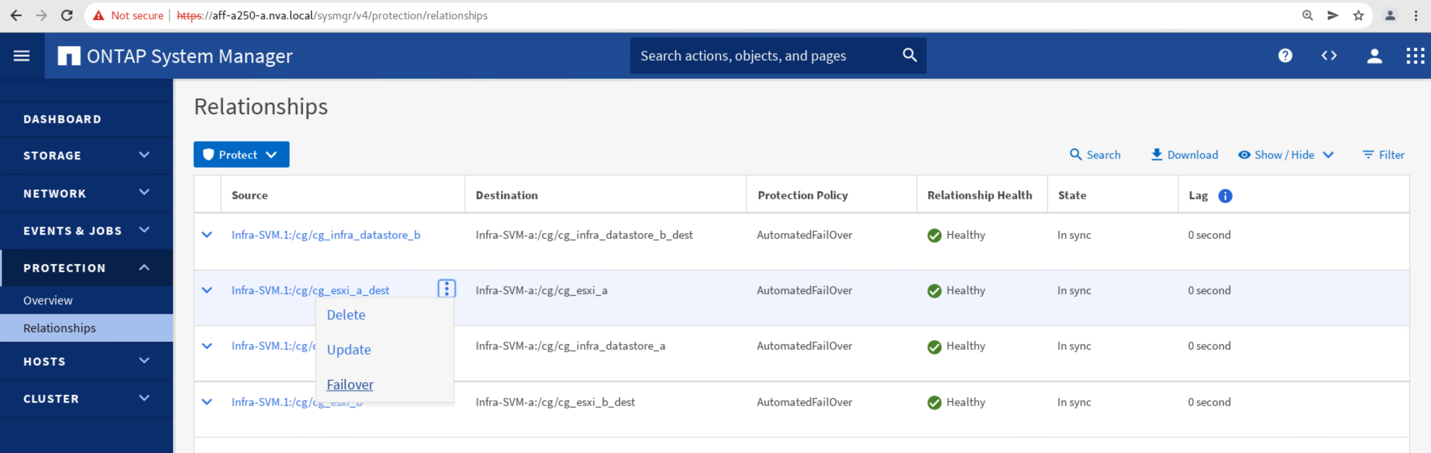
Task: Open the user account icon
Action: pyautogui.click(x=1374, y=56)
